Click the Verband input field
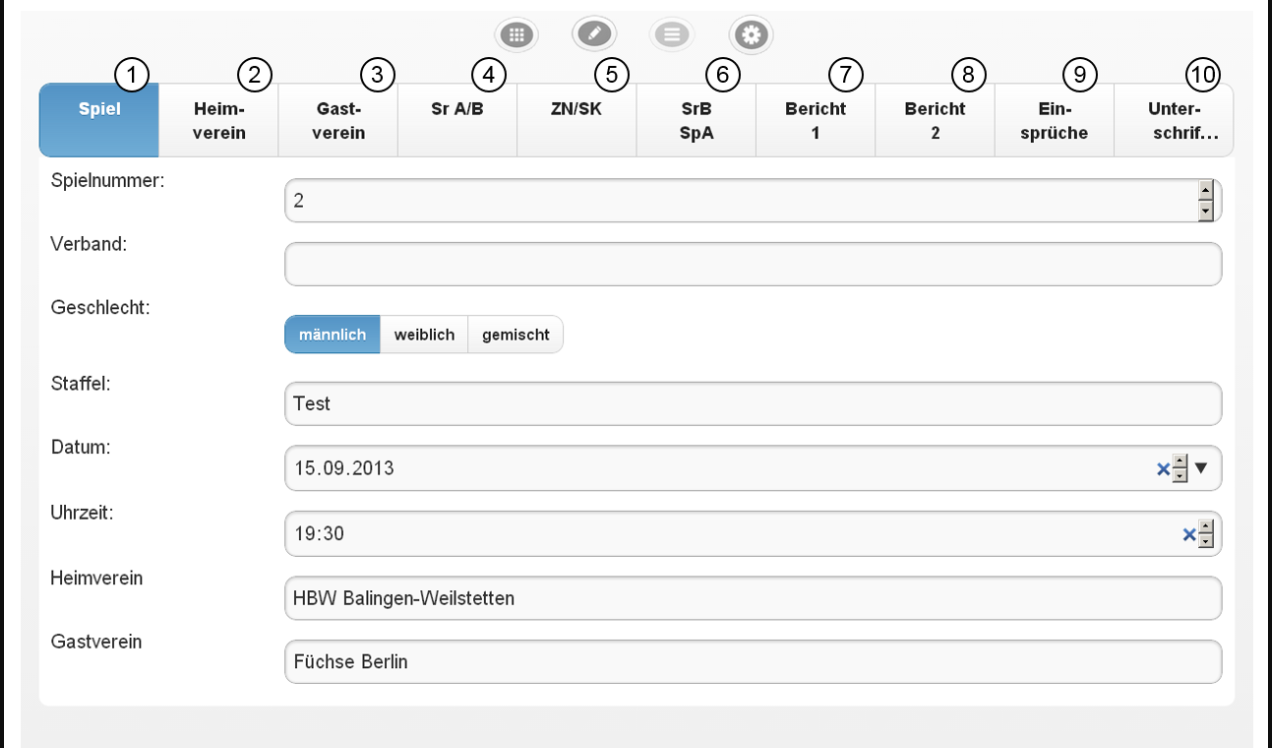 point(752,264)
